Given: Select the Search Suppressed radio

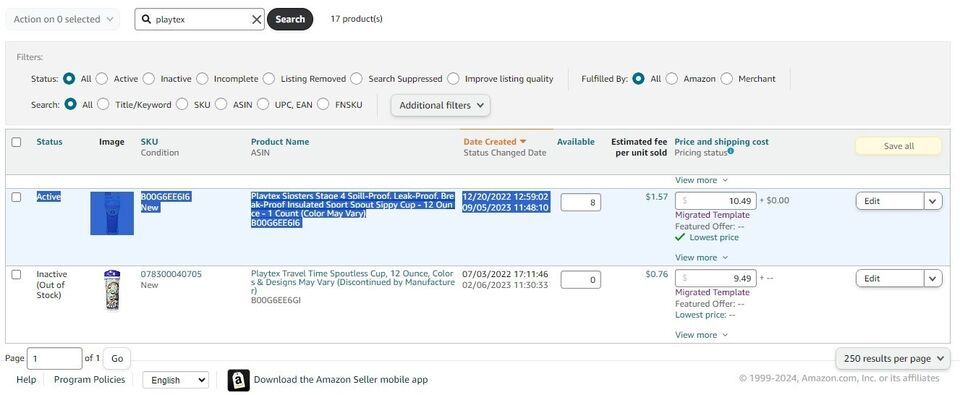Looking at the screenshot, I should coord(356,78).
